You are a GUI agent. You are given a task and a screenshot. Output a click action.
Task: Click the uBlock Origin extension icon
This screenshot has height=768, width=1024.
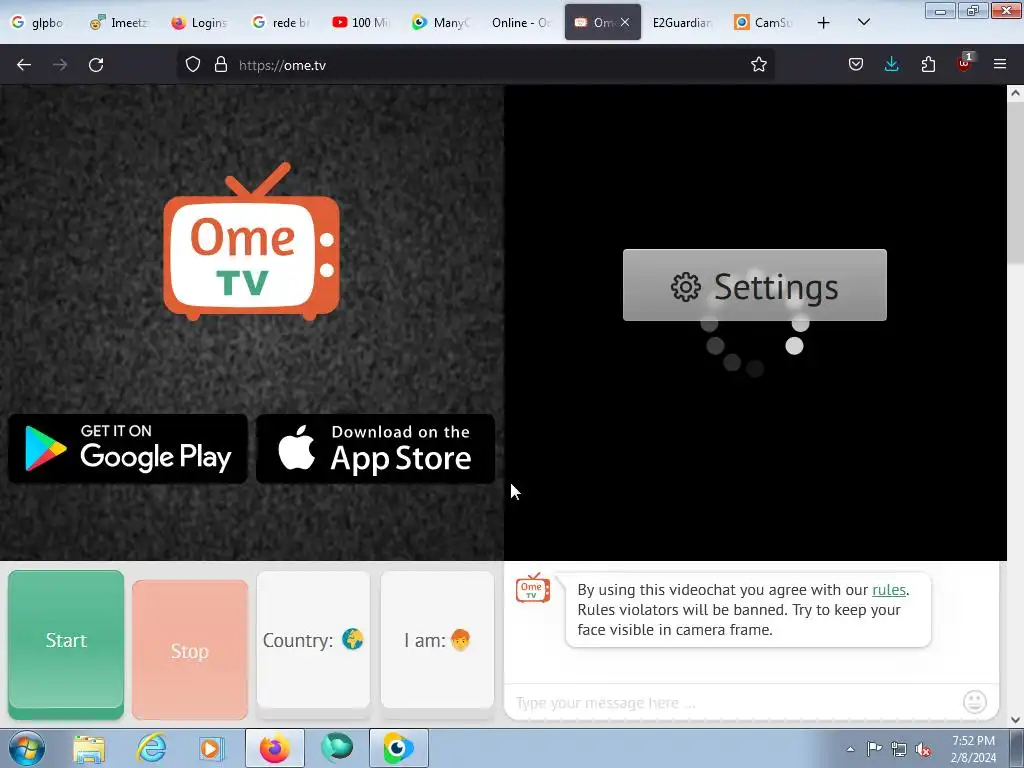coord(965,63)
